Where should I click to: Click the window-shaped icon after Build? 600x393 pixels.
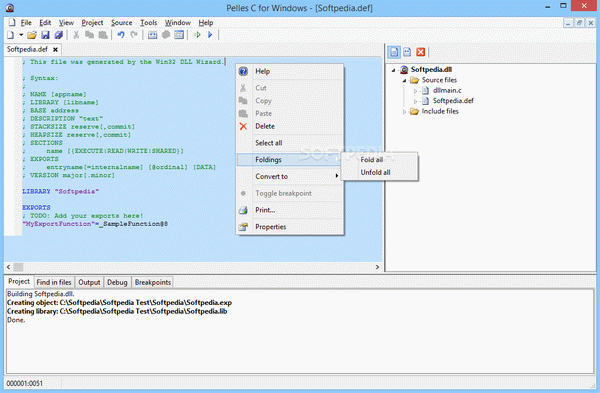pyautogui.click(x=179, y=35)
